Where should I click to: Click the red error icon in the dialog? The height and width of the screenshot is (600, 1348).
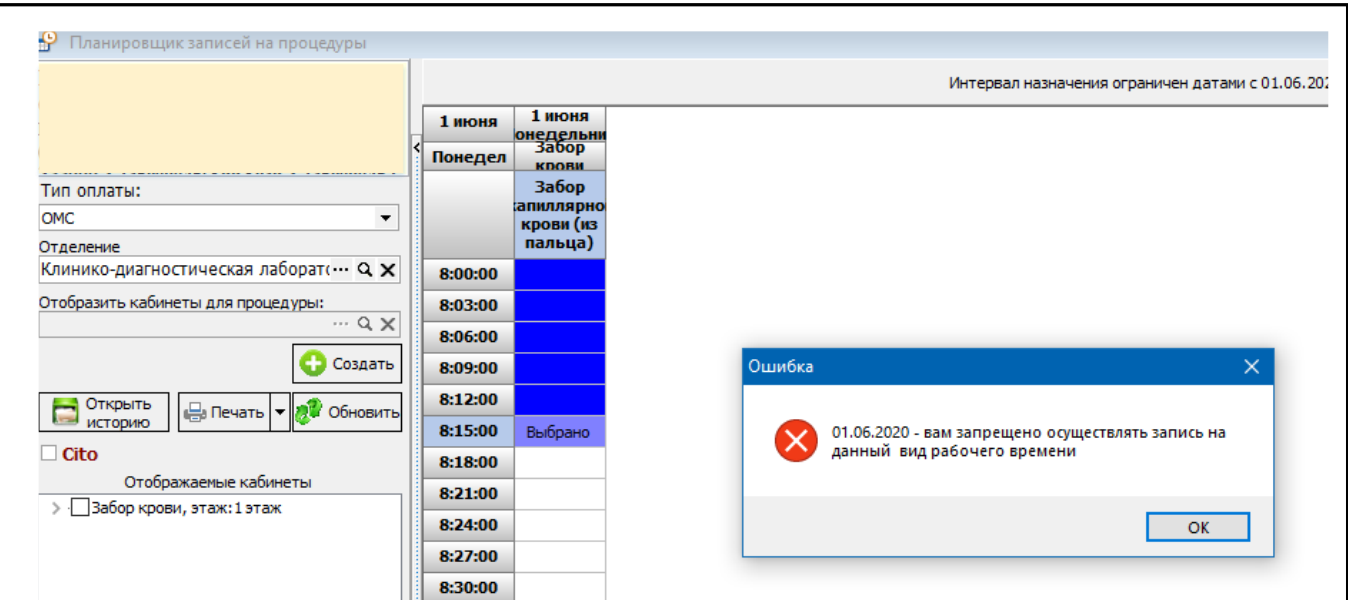[796, 441]
